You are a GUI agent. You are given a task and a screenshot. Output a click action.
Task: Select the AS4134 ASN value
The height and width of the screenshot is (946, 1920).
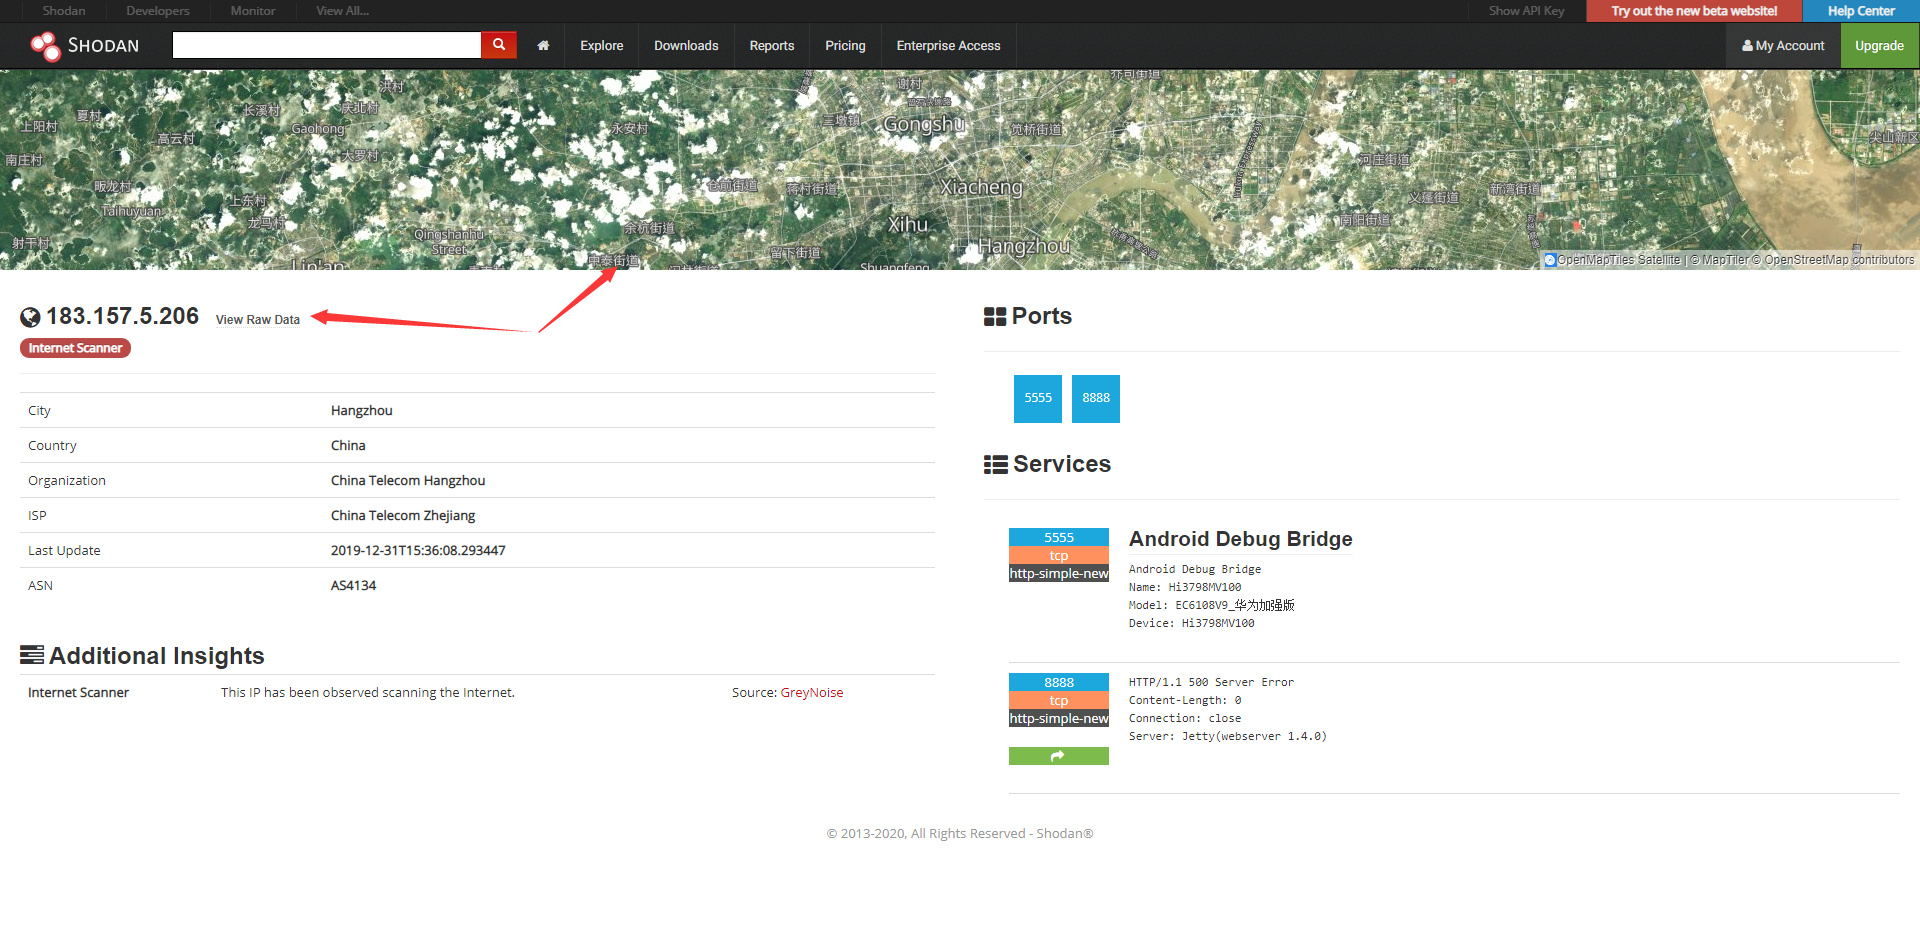click(x=354, y=586)
